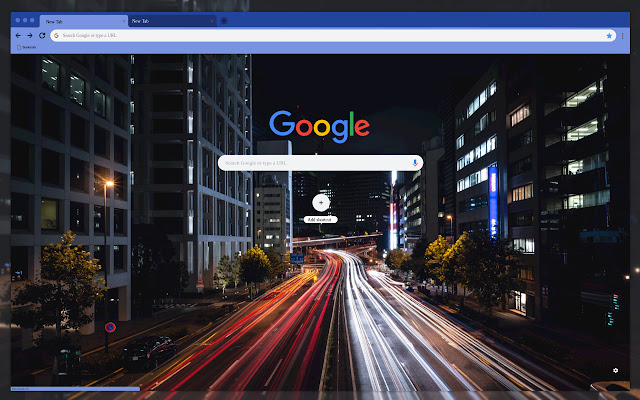Open the bookmark in the bookmarks bar
The width and height of the screenshot is (640, 400).
point(27,47)
